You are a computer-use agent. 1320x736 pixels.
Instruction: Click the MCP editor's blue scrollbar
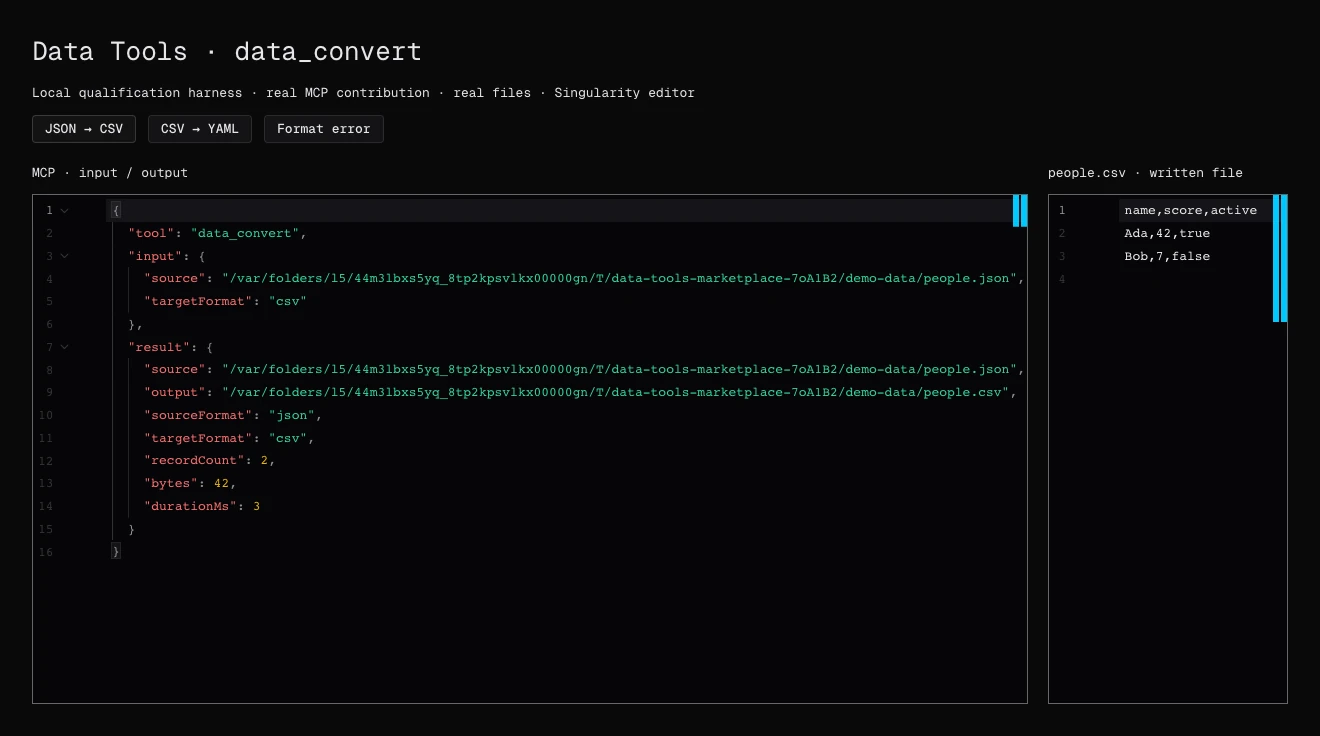click(1020, 211)
